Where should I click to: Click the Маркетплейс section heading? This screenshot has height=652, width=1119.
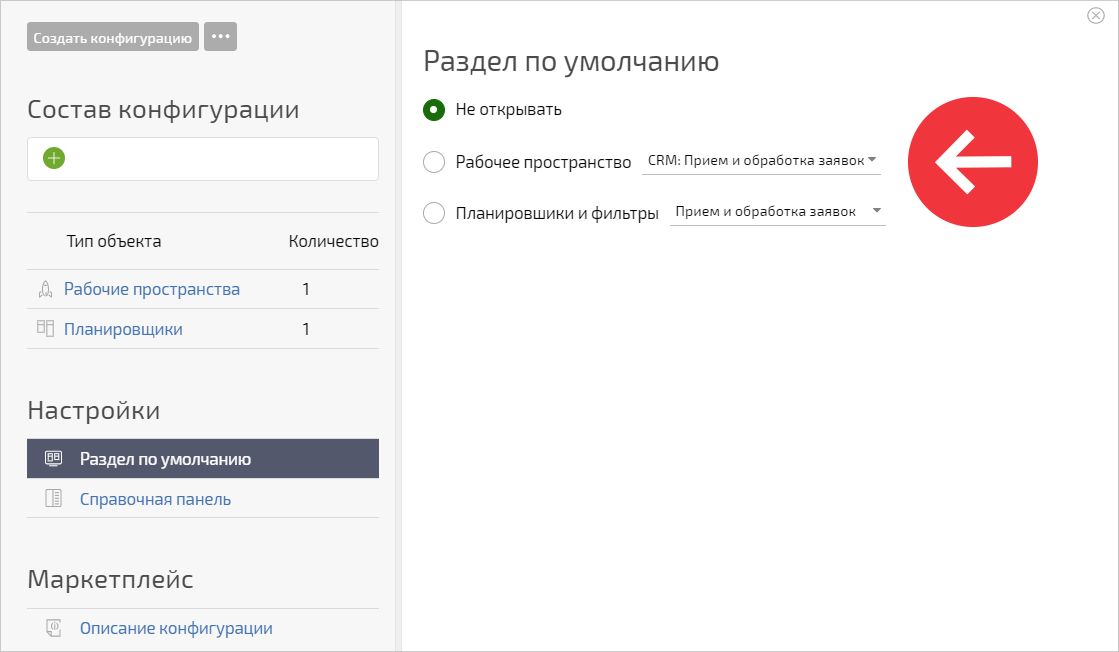pos(111,579)
